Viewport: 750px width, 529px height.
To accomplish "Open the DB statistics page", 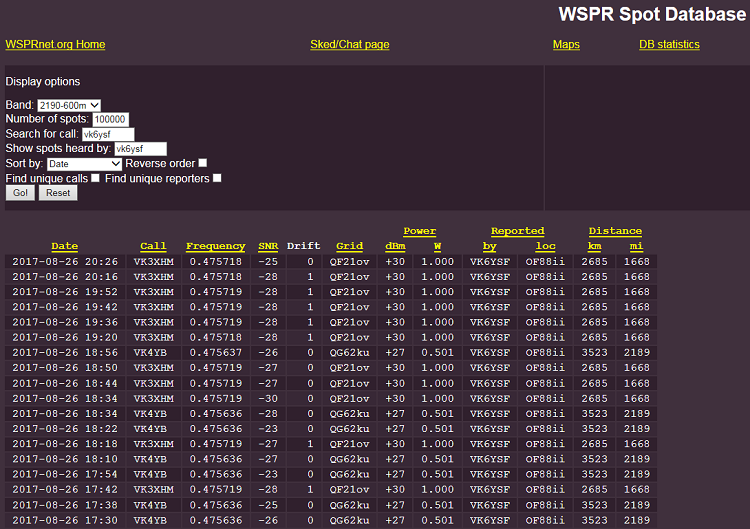I will (x=669, y=45).
